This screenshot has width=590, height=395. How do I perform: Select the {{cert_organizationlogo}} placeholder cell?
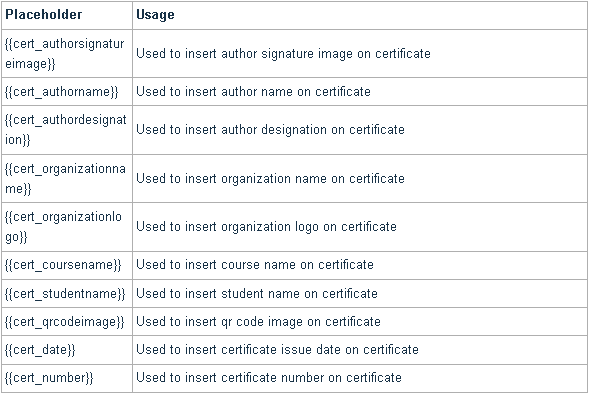tap(67, 227)
